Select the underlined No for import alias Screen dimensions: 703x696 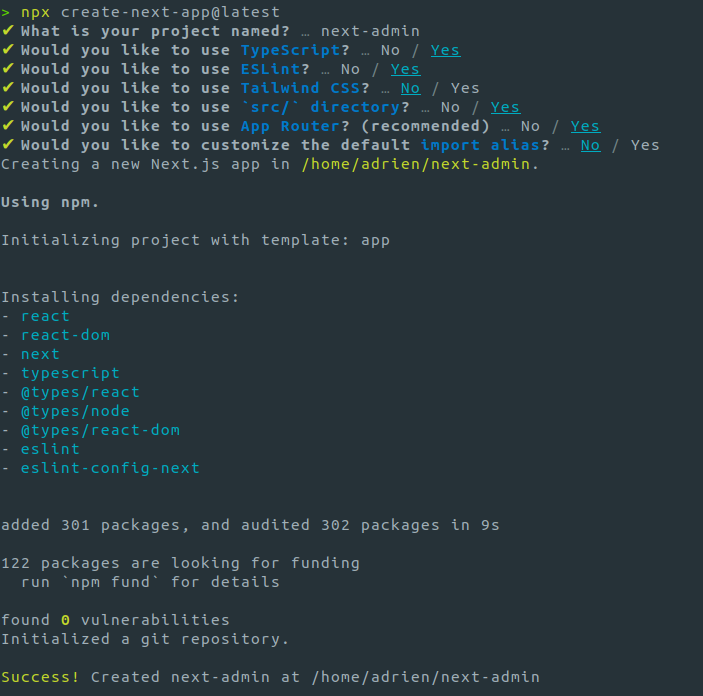tap(590, 145)
